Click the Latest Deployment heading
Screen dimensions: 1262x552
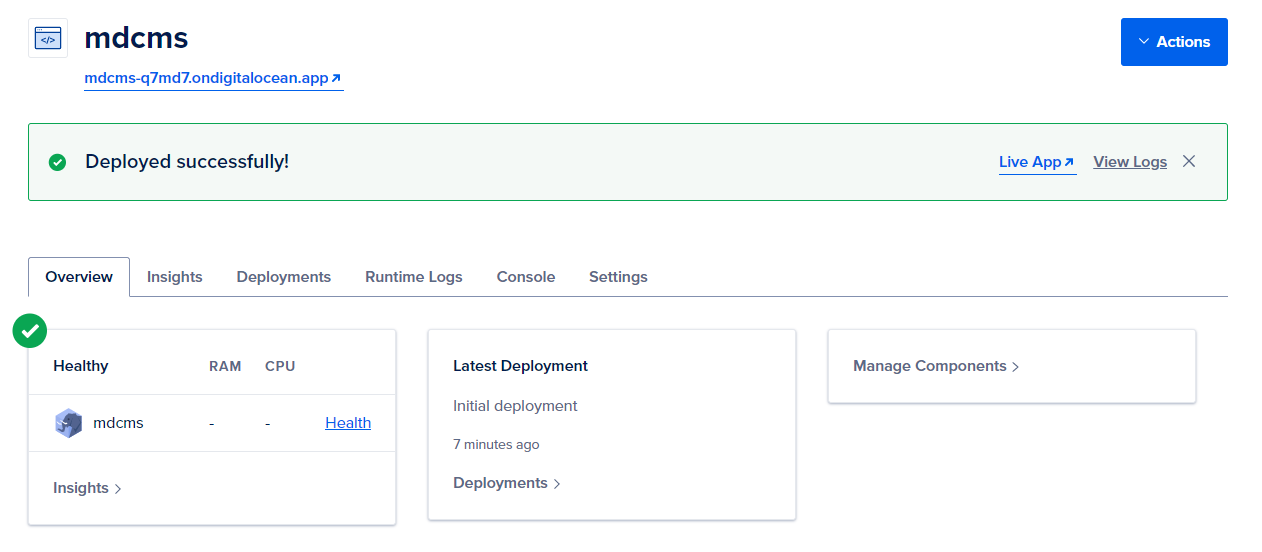tap(520, 366)
